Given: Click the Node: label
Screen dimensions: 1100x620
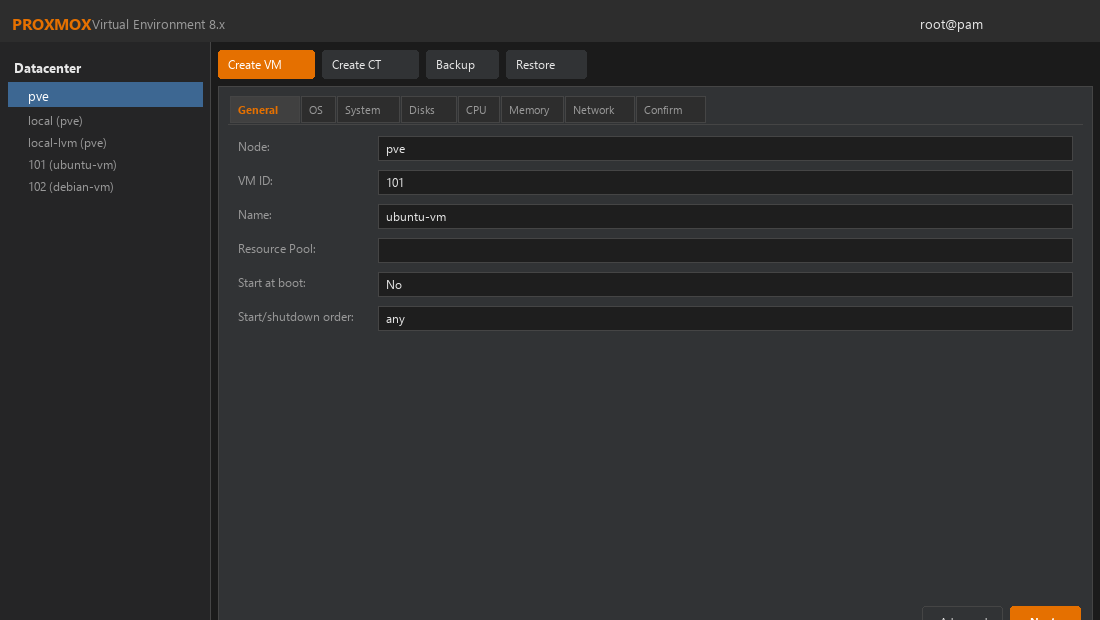Looking at the screenshot, I should pos(254,147).
